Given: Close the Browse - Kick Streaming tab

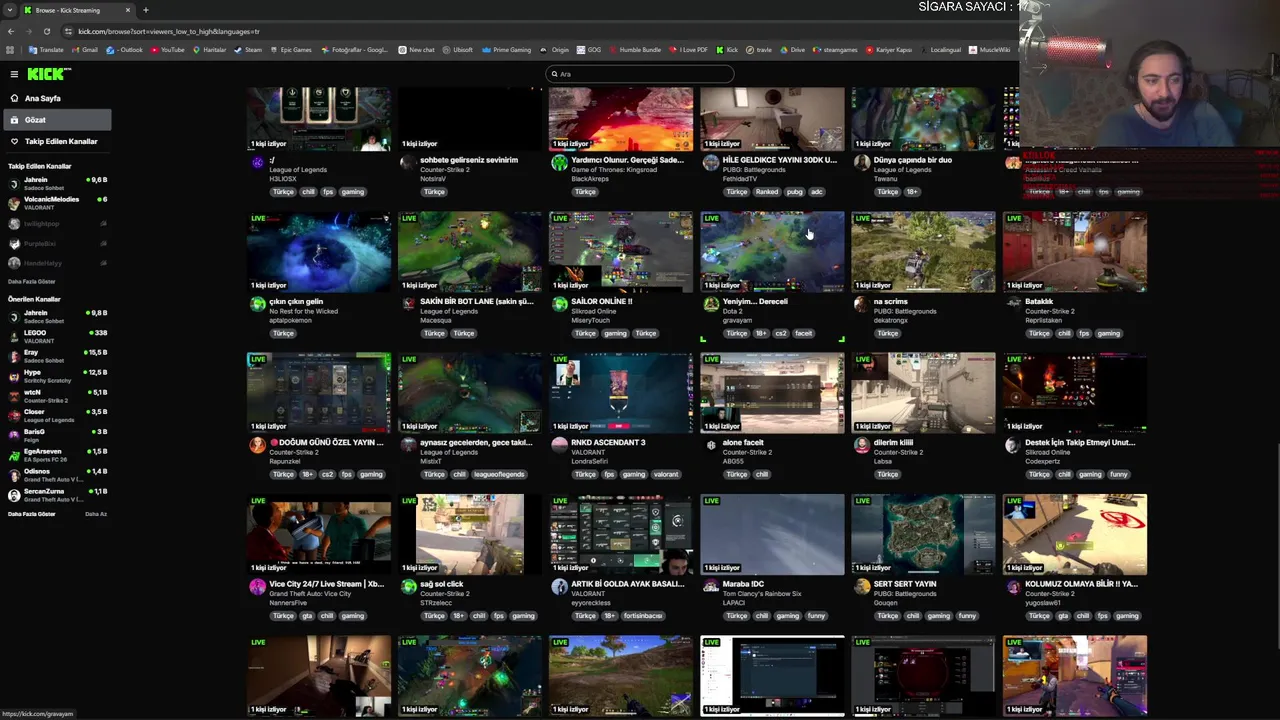Looking at the screenshot, I should point(128,10).
